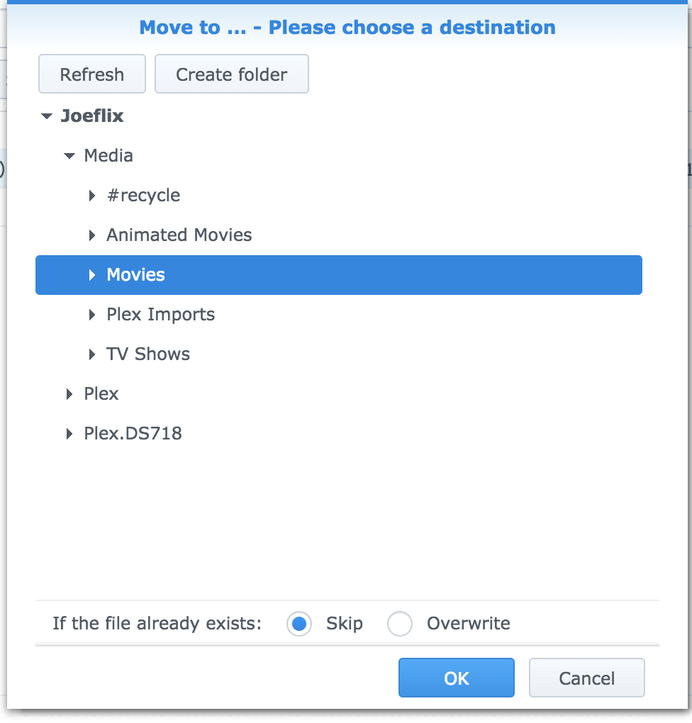Expand the #recycle folder arrow
Viewport: 692px width, 723px height.
[92, 196]
